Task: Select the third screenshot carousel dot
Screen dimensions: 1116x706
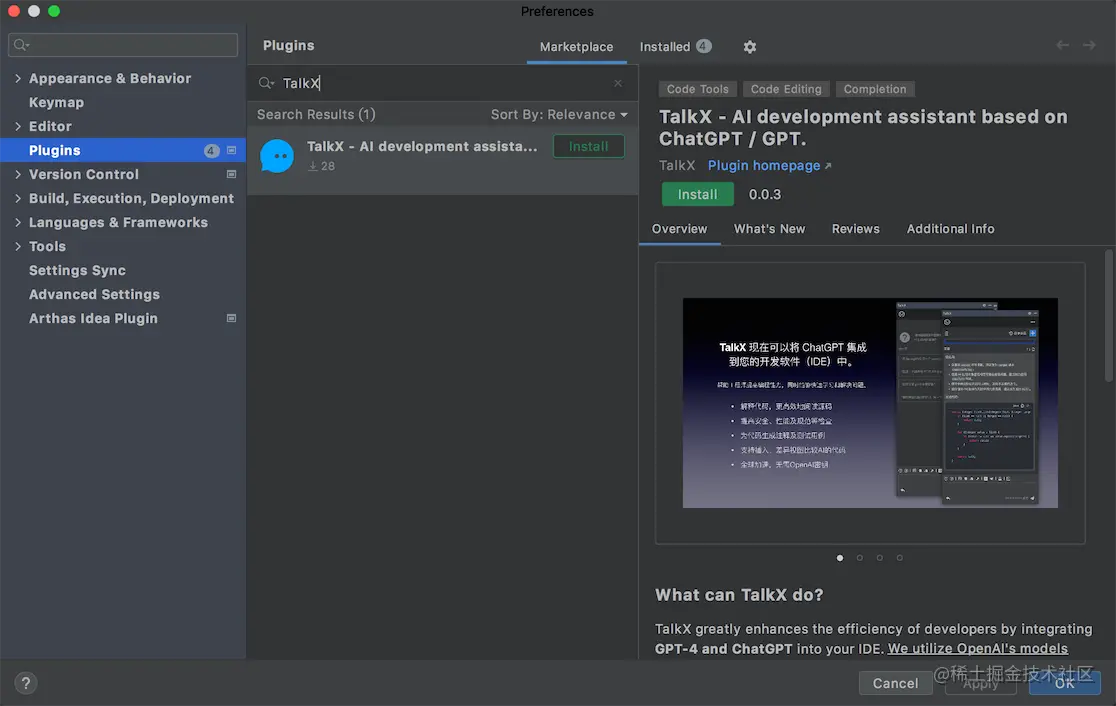Action: (x=880, y=558)
